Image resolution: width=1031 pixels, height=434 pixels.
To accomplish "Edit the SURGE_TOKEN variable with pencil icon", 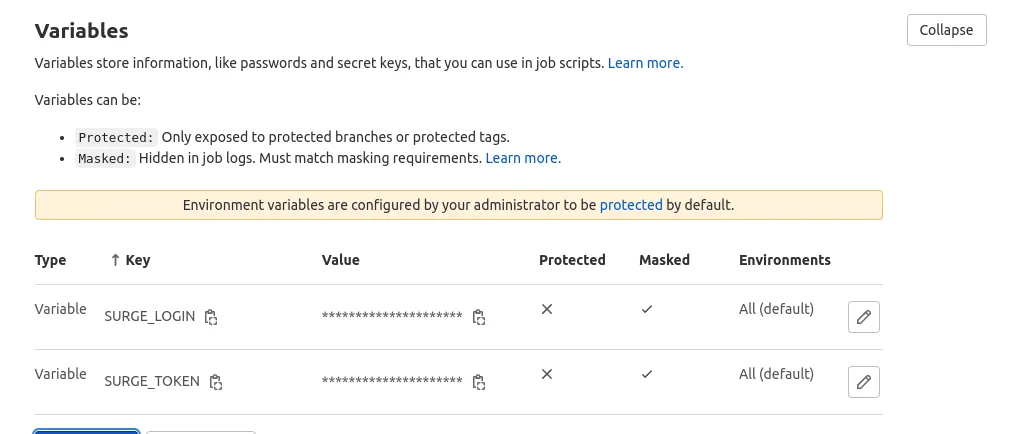I will coord(863,382).
